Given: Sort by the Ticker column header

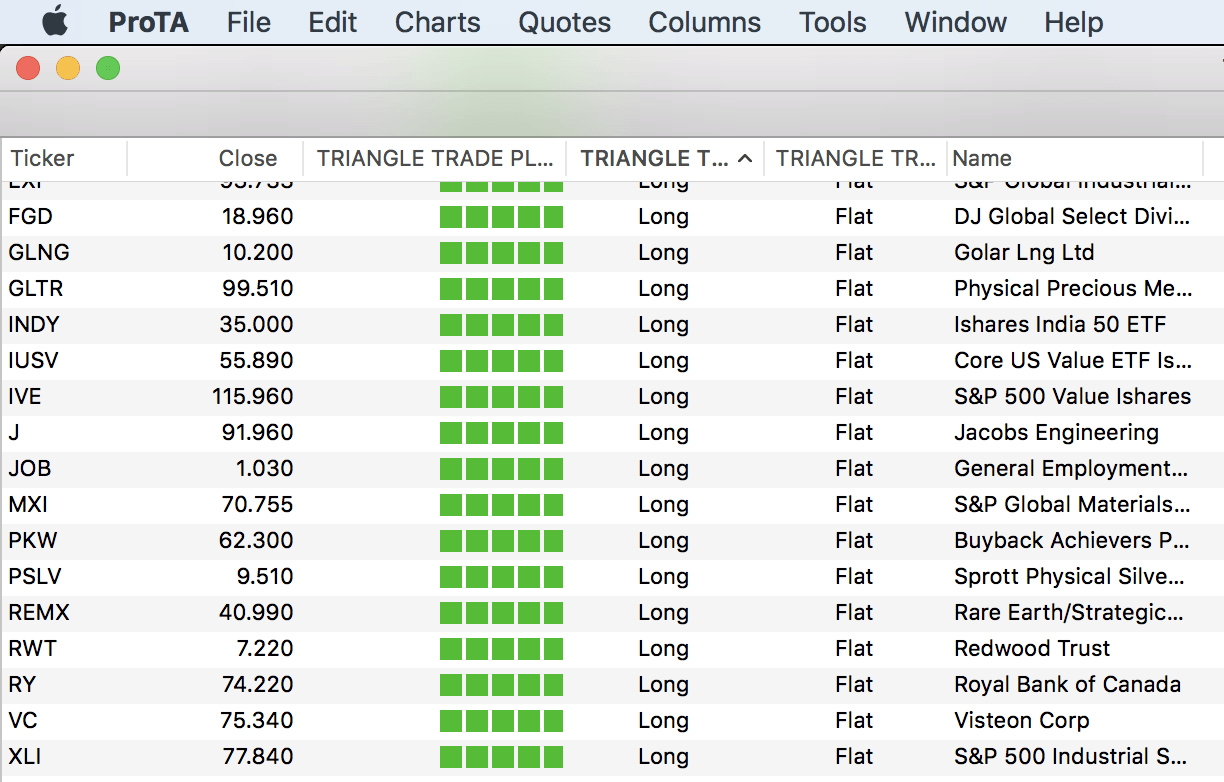Looking at the screenshot, I should click(x=64, y=158).
